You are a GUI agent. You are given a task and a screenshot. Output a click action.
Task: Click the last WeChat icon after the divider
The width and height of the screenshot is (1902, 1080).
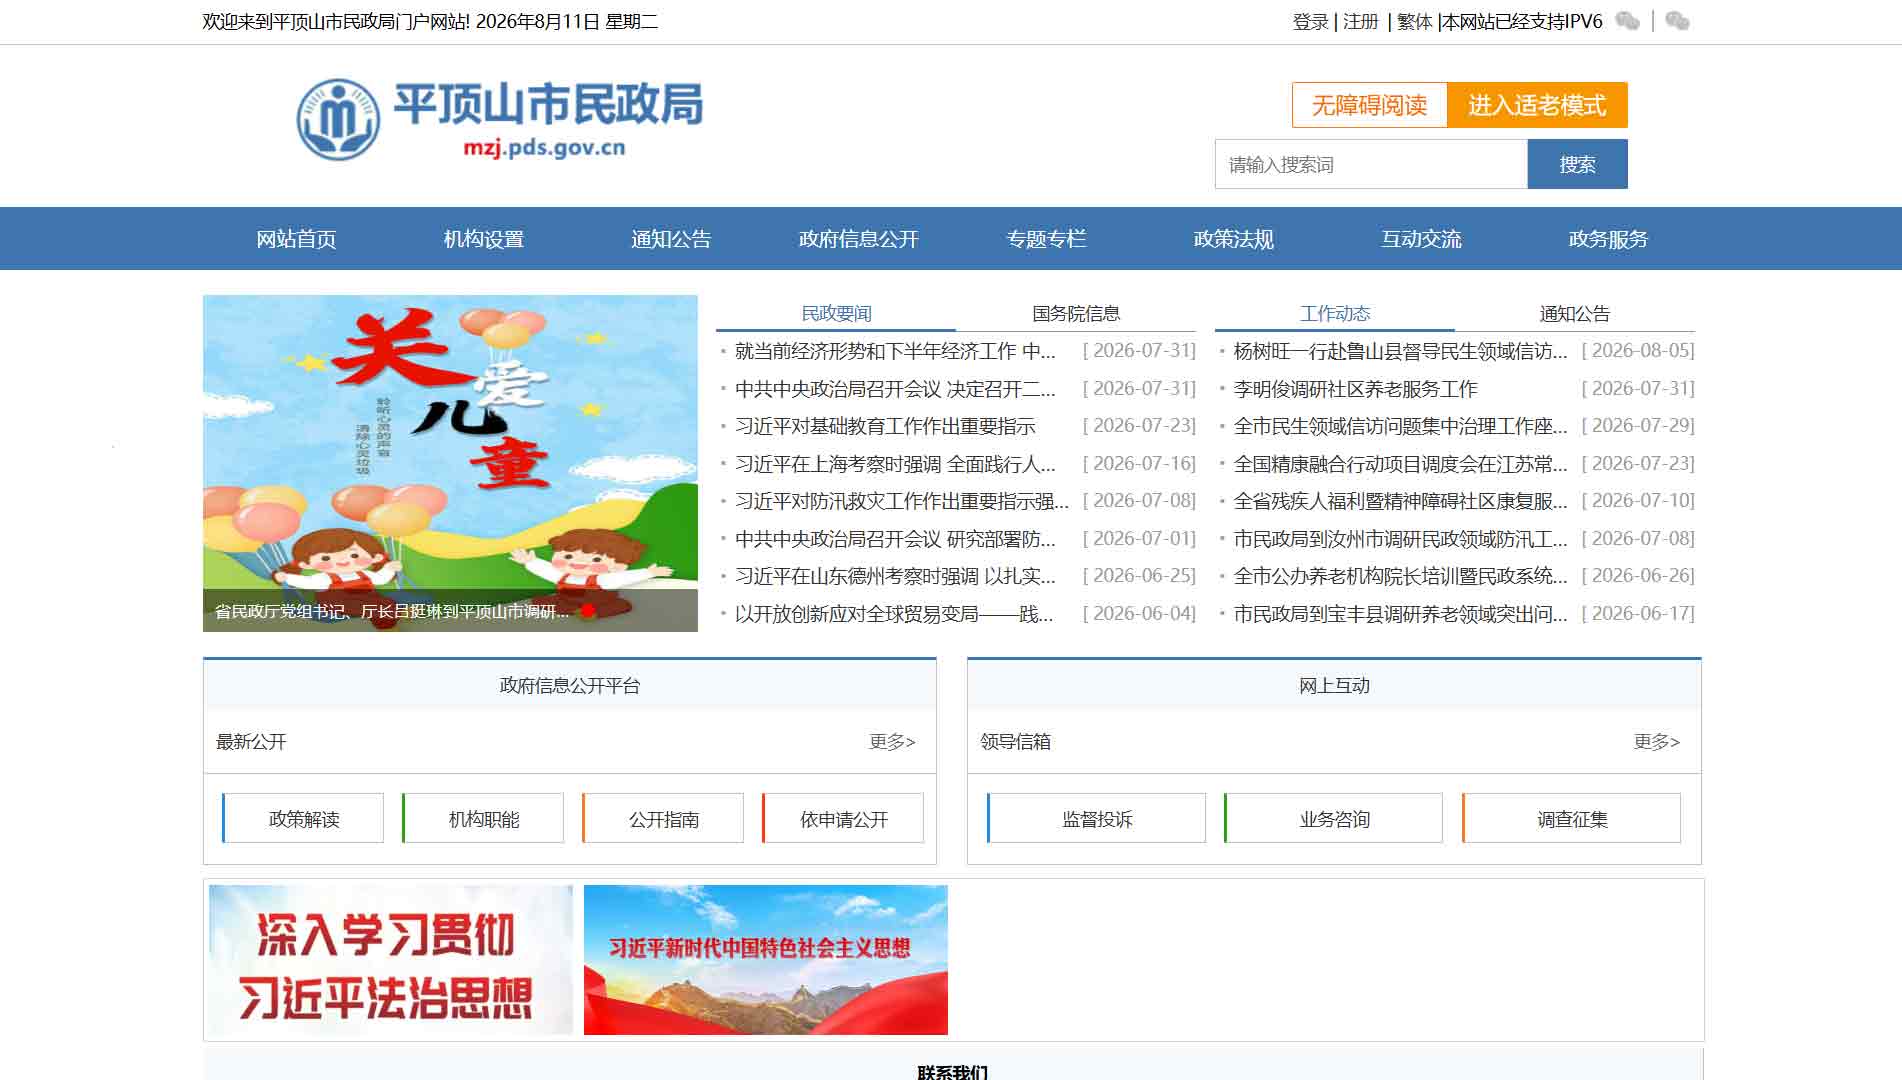1678,21
